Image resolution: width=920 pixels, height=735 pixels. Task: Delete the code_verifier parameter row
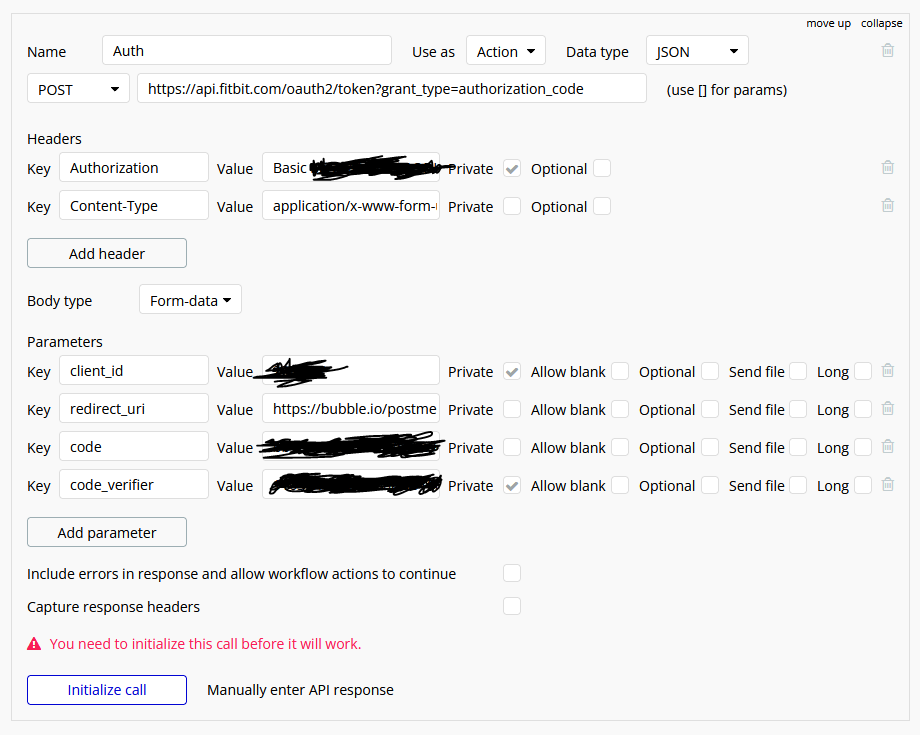[888, 485]
